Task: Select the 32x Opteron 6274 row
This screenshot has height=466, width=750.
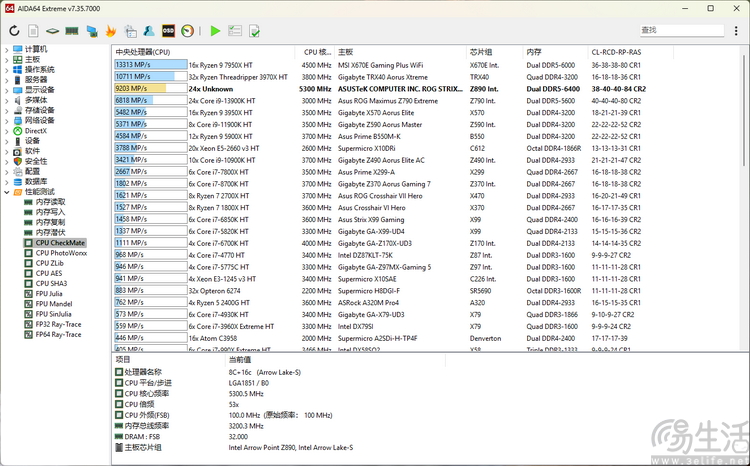Action: point(380,291)
